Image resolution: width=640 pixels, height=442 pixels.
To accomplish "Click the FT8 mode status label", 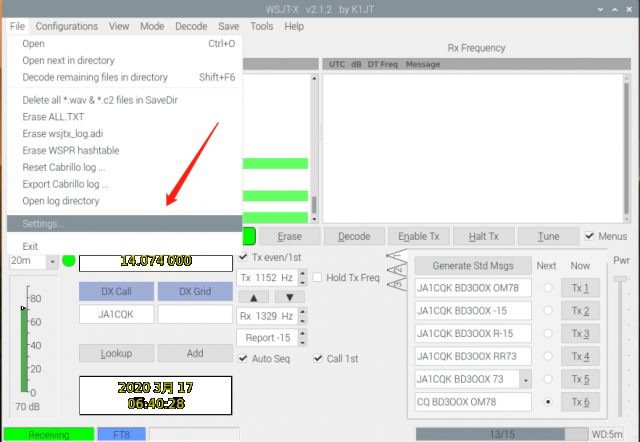I will click(x=121, y=434).
